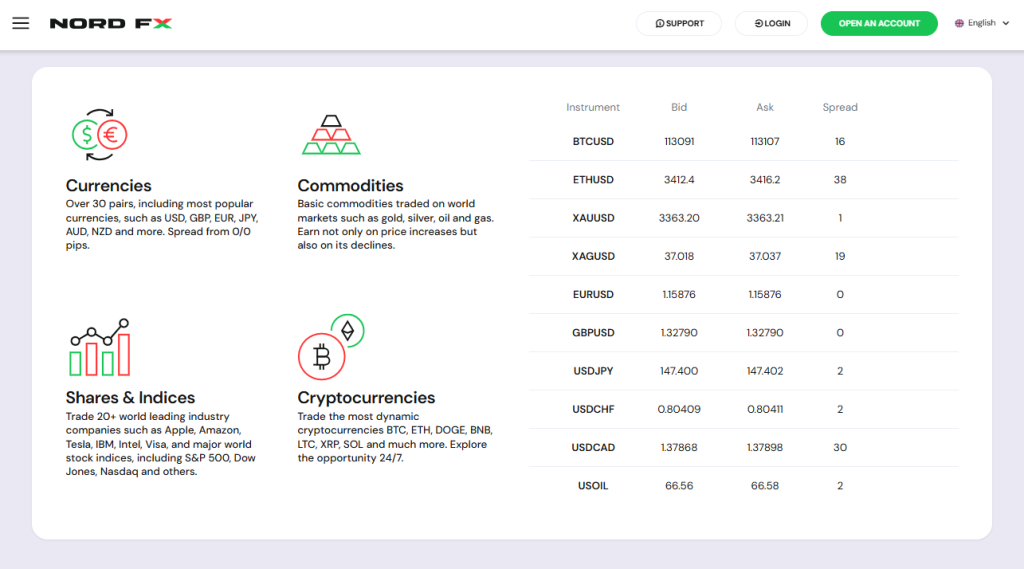Click the USDCAD spread value 30
The width and height of the screenshot is (1024, 569).
click(x=840, y=447)
